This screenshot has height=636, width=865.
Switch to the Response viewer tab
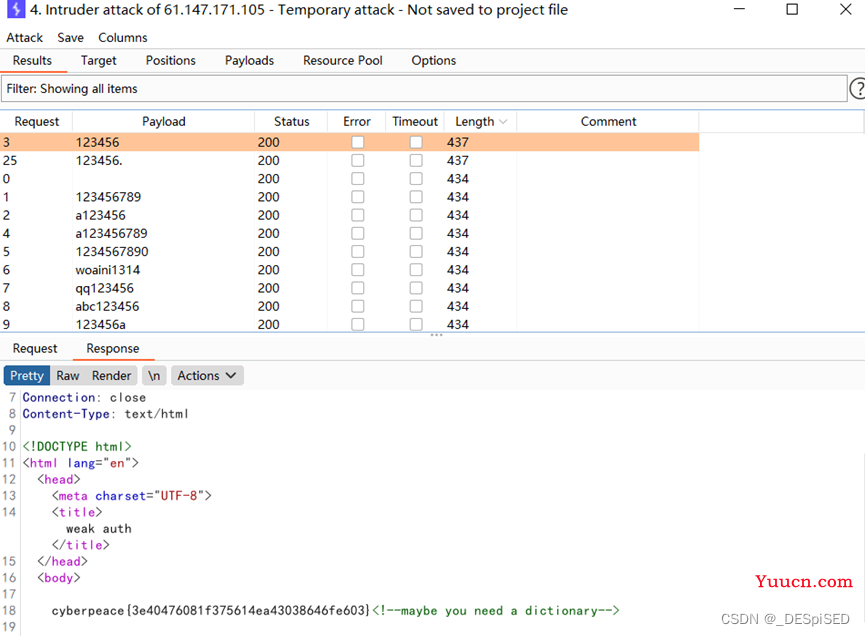coord(113,349)
